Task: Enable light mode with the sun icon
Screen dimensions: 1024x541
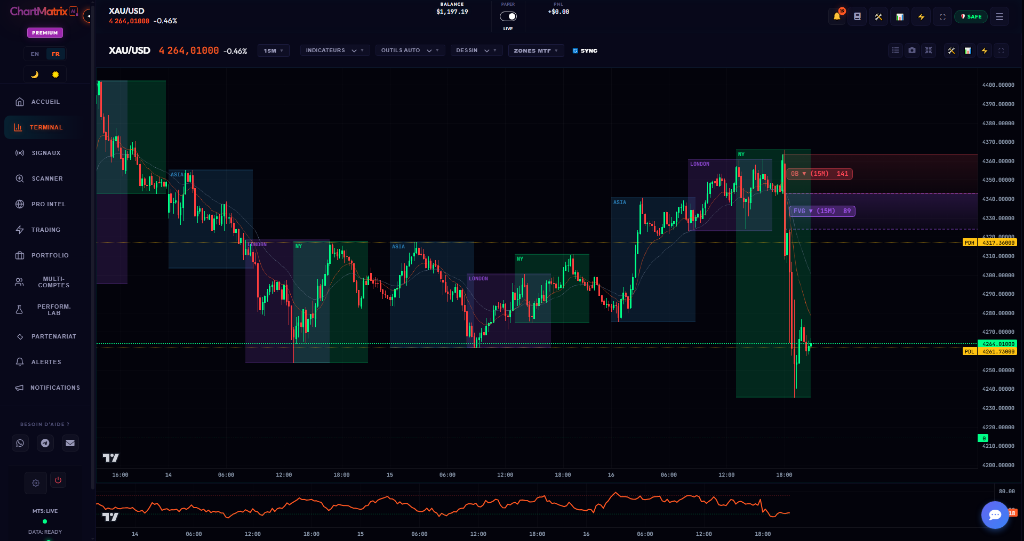Action: pos(56,74)
